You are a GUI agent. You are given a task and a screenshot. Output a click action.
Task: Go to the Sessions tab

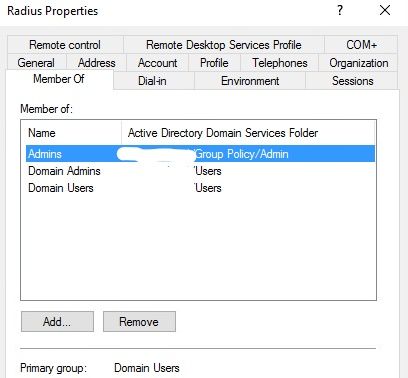[x=352, y=81]
